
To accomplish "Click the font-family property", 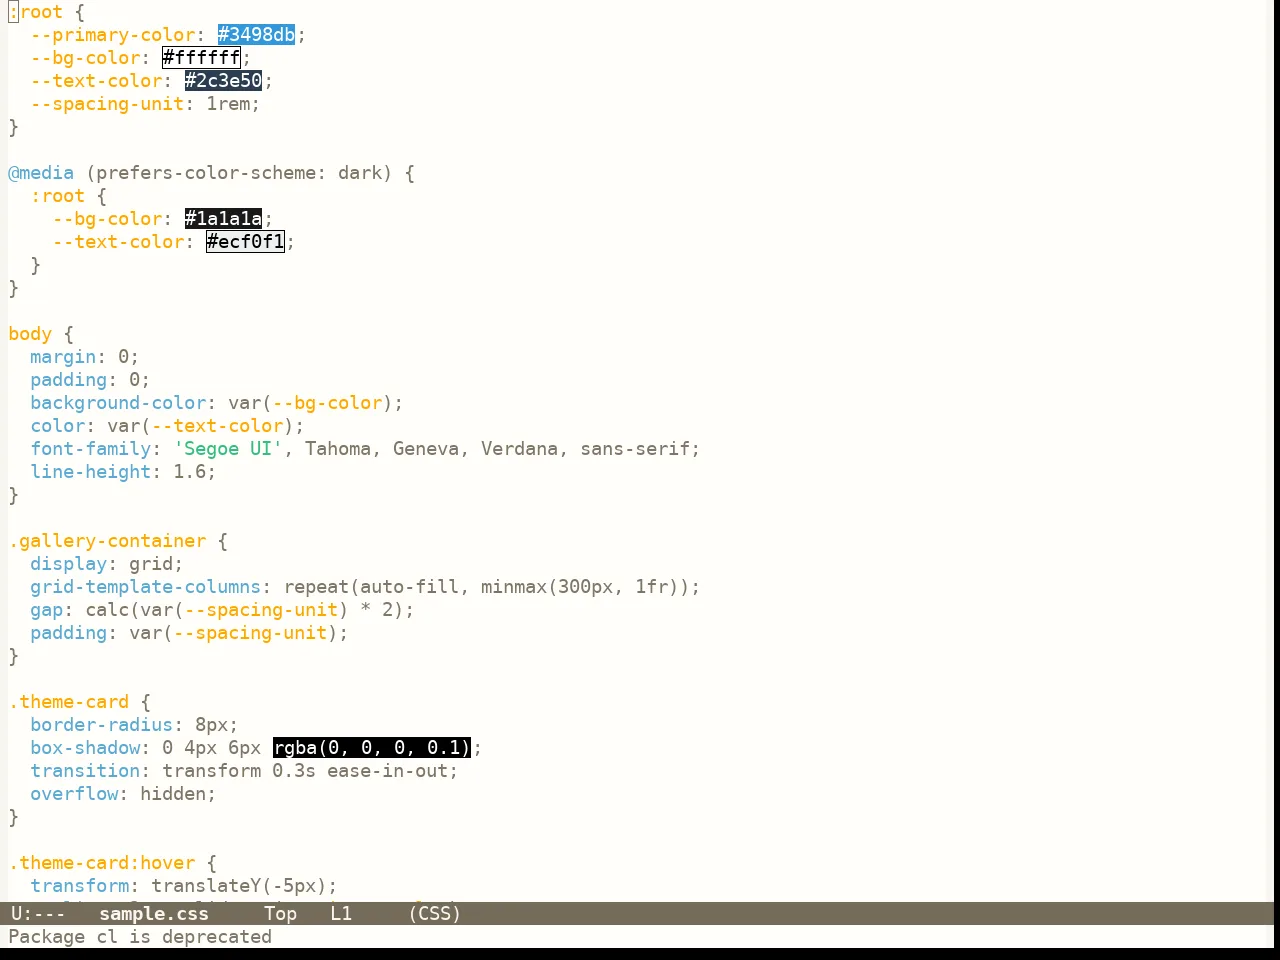I will (x=91, y=449).
